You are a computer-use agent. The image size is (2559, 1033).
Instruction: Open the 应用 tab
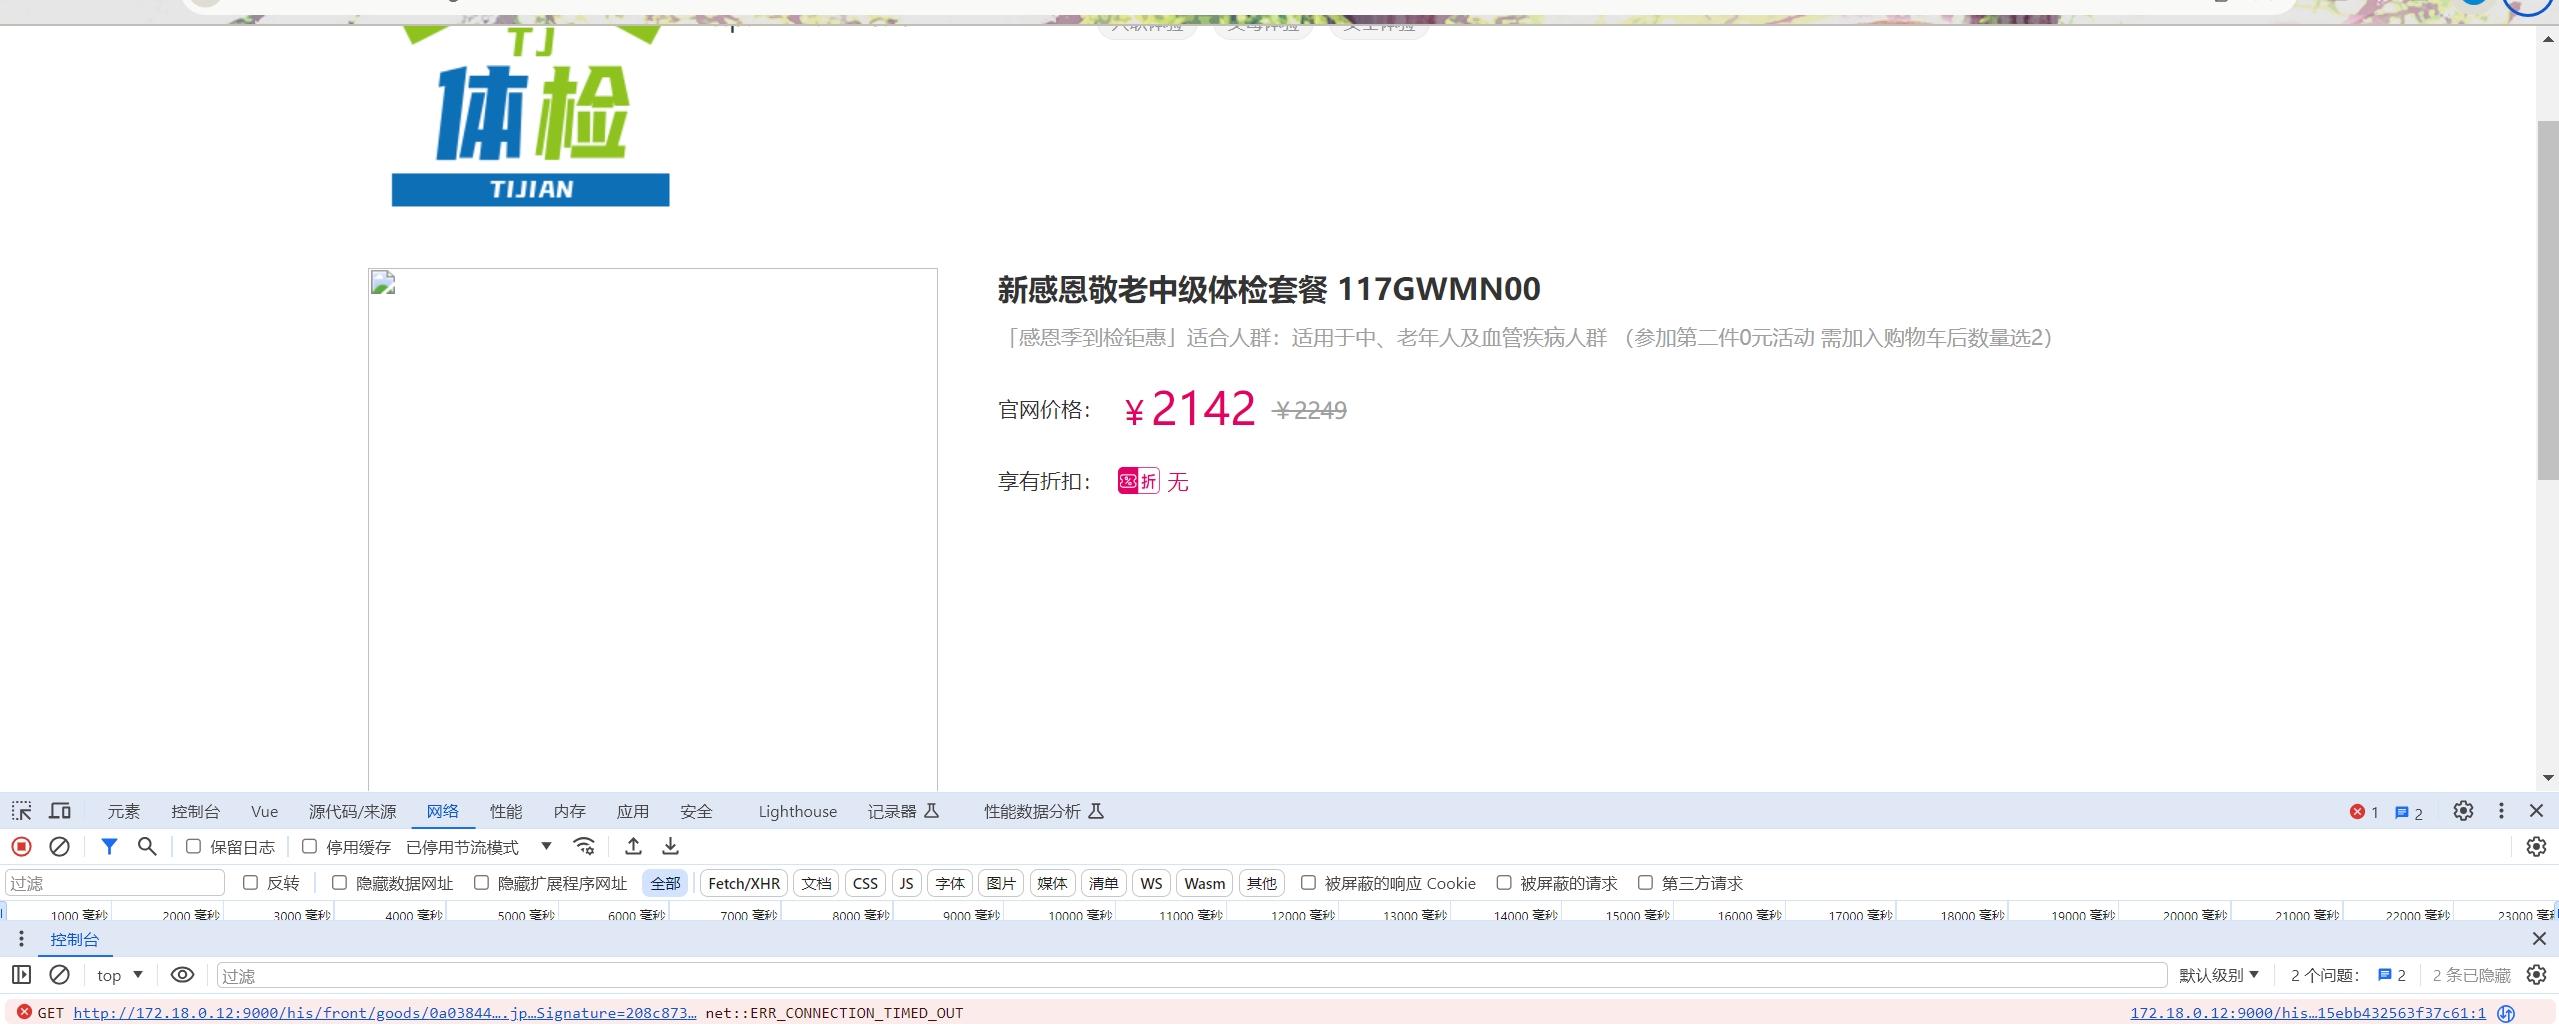click(633, 811)
